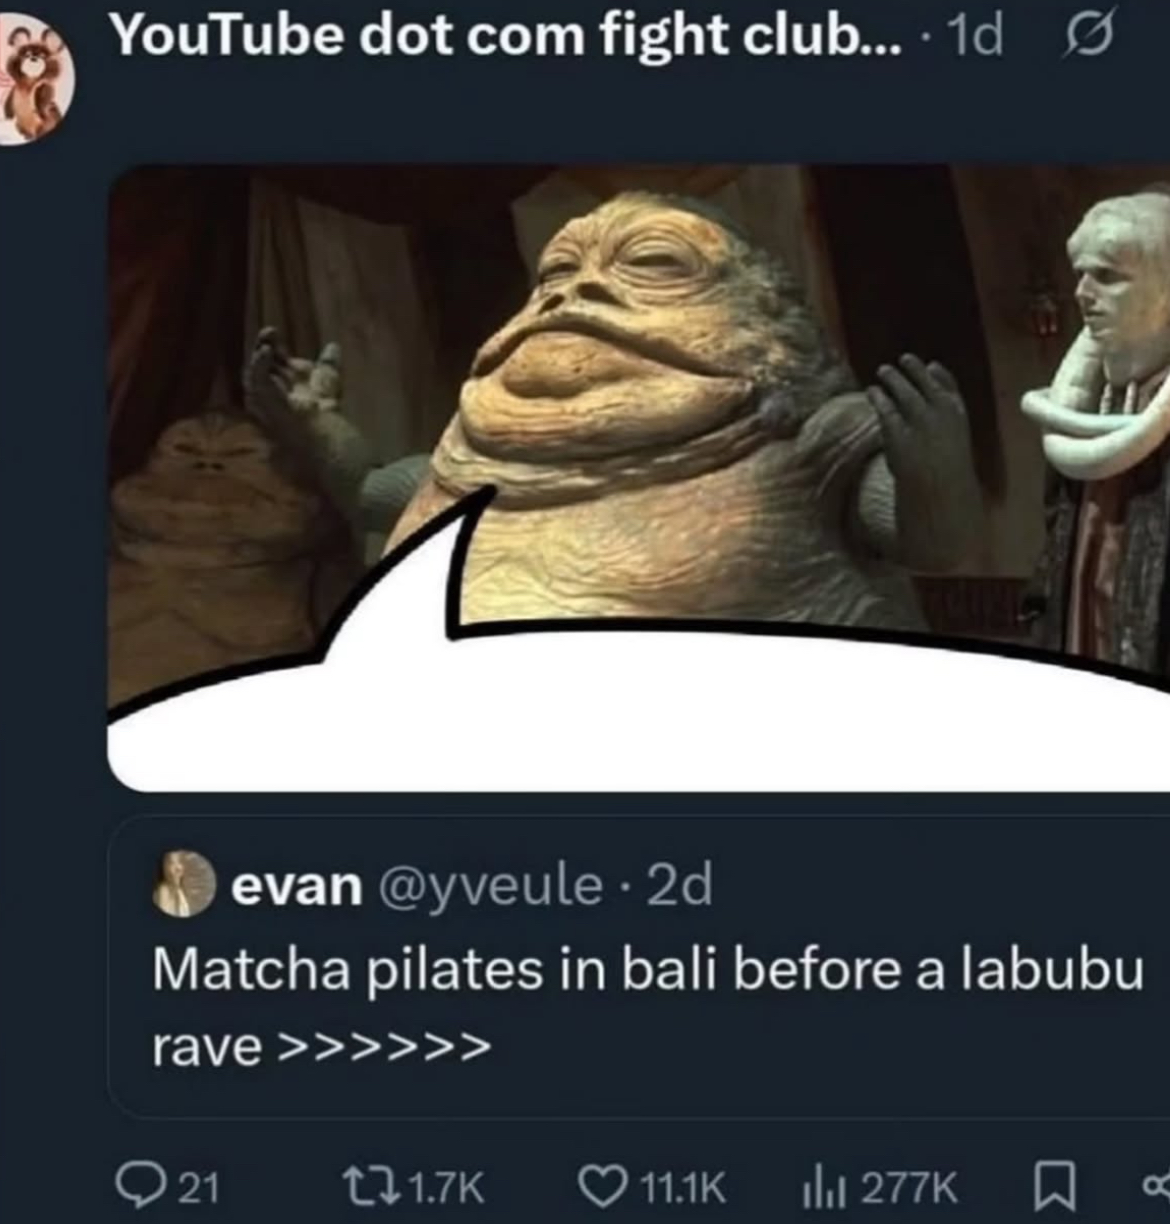This screenshot has width=1170, height=1224.
Task: Enlarge the Jabba reaction image
Action: 639,478
